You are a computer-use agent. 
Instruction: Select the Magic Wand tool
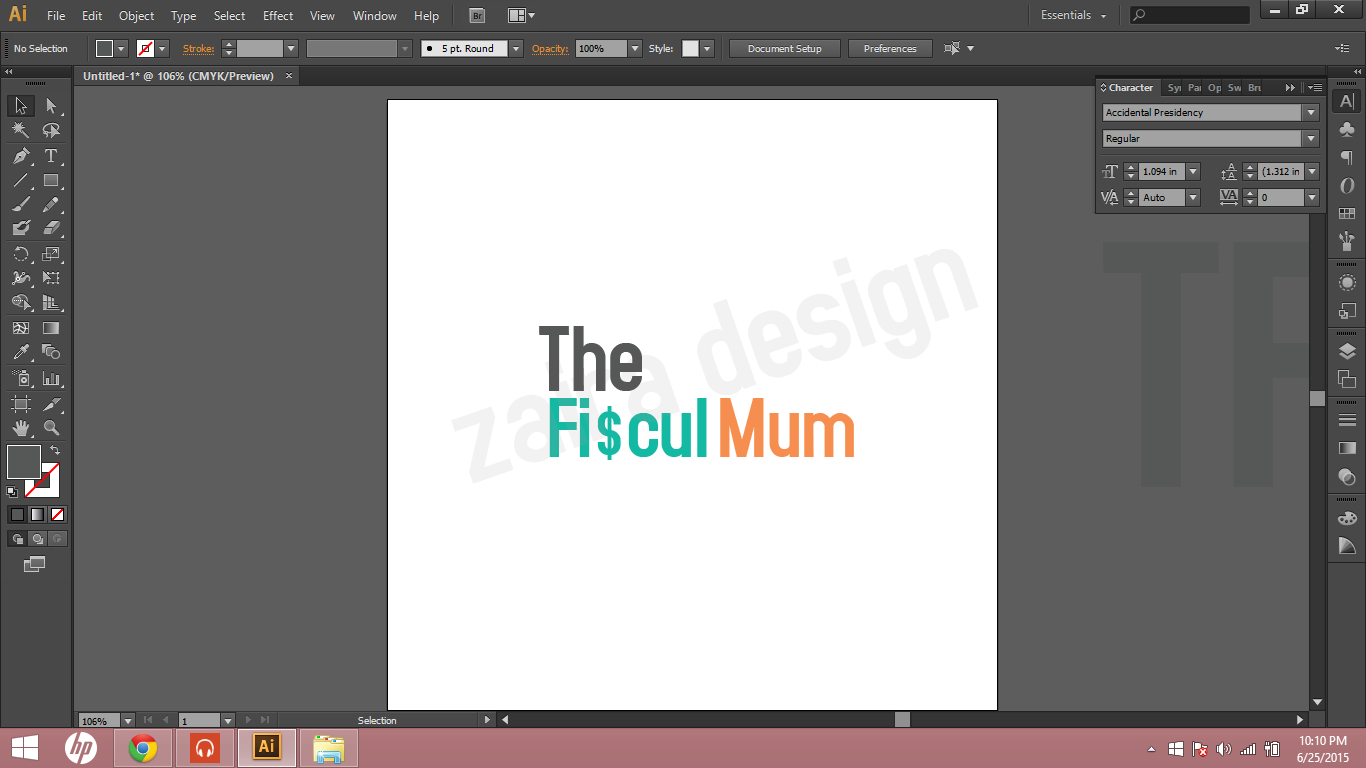pos(21,130)
